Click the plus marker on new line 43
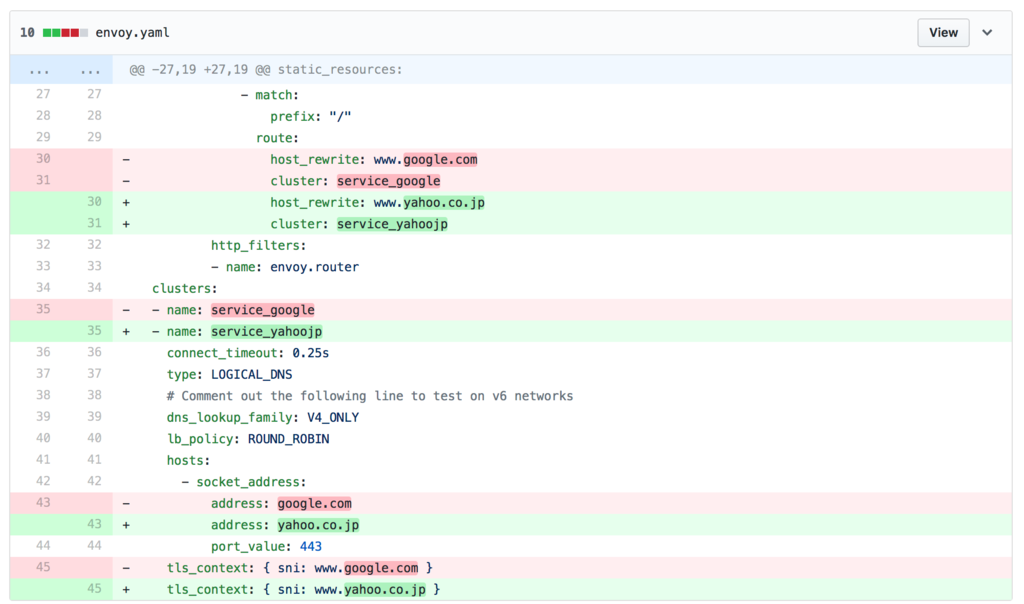This screenshot has width=1024, height=604. 126,525
